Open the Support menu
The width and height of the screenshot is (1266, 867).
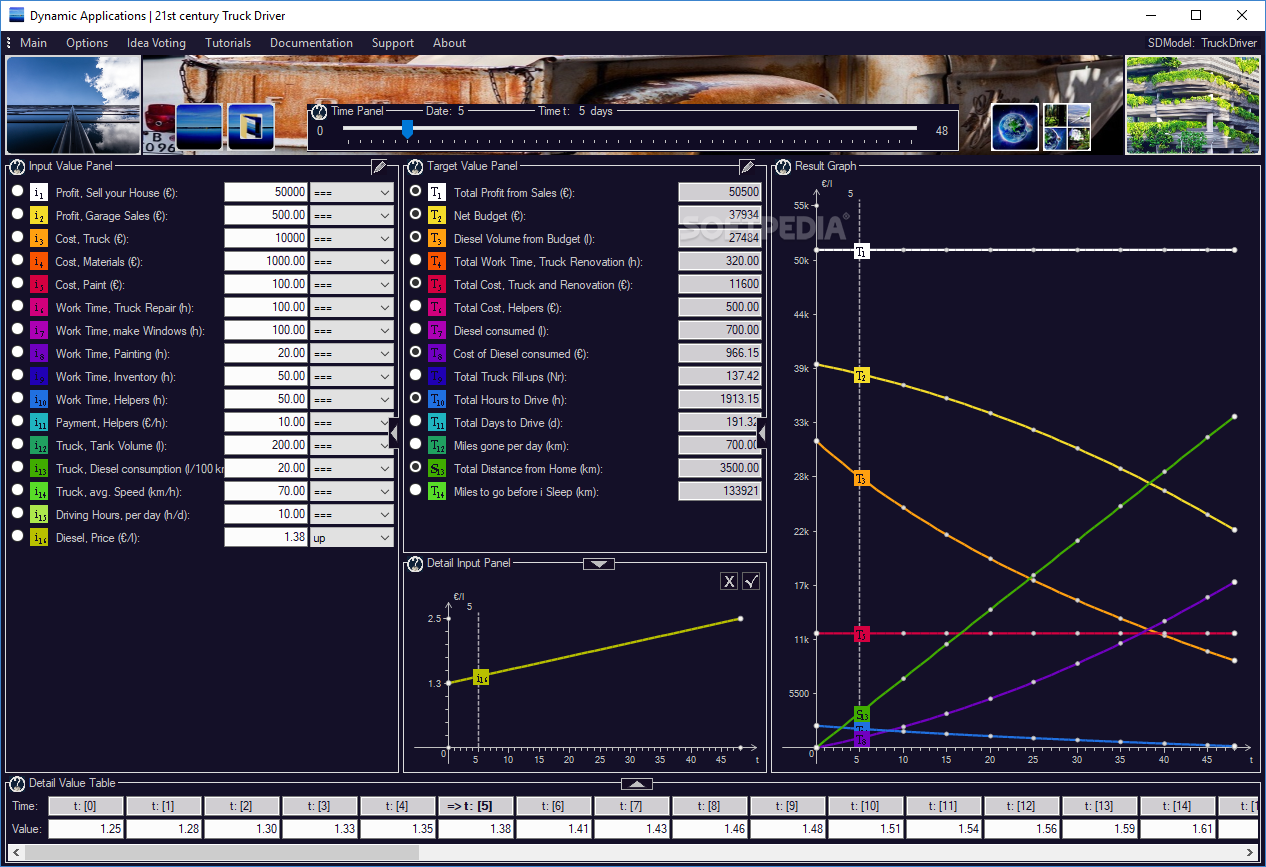[393, 43]
